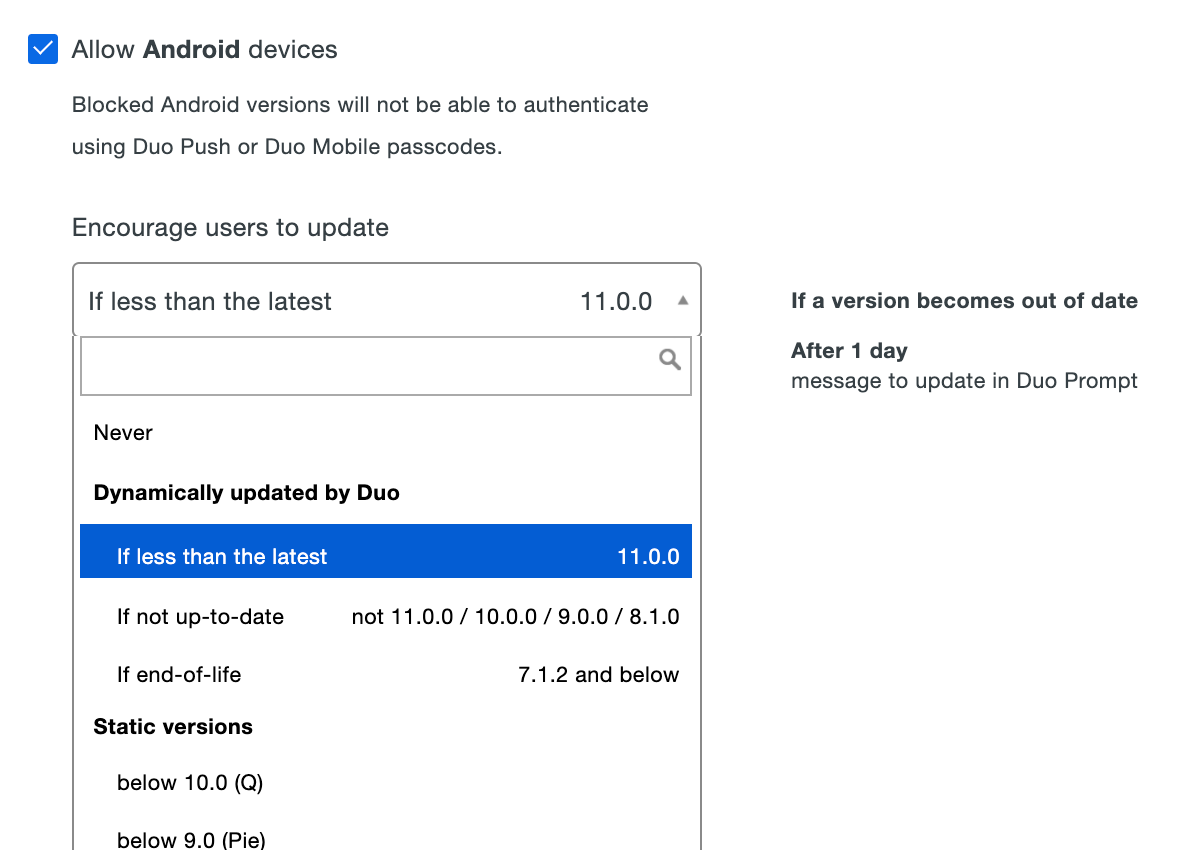Choose If not up-to-date option
Screen dimensions: 1200x850
(x=386, y=616)
